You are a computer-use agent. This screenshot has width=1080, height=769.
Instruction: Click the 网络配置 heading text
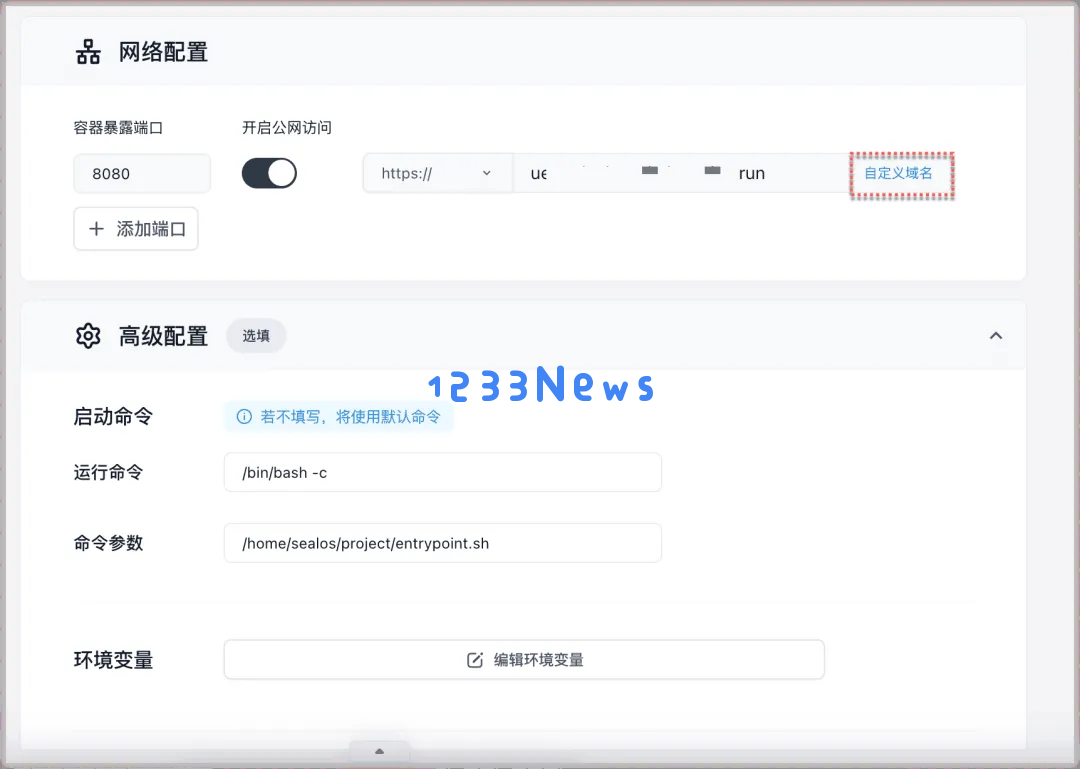click(163, 52)
